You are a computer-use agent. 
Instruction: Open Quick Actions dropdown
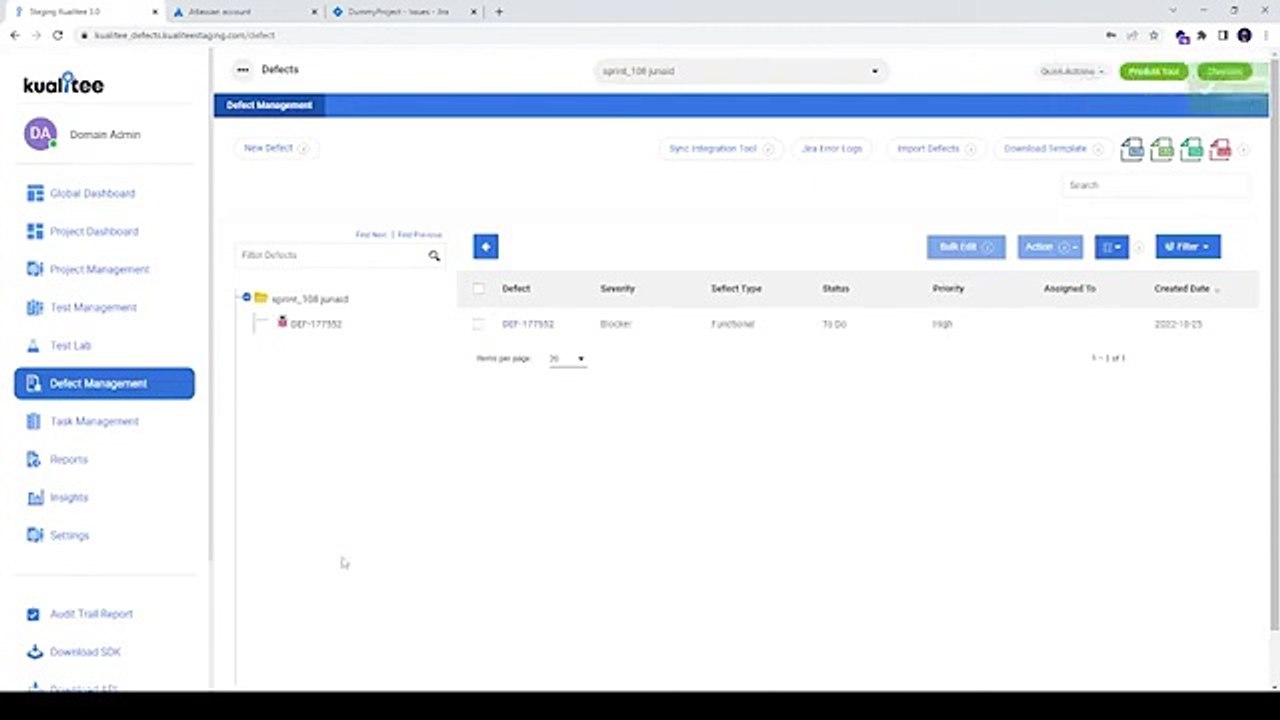click(1072, 72)
